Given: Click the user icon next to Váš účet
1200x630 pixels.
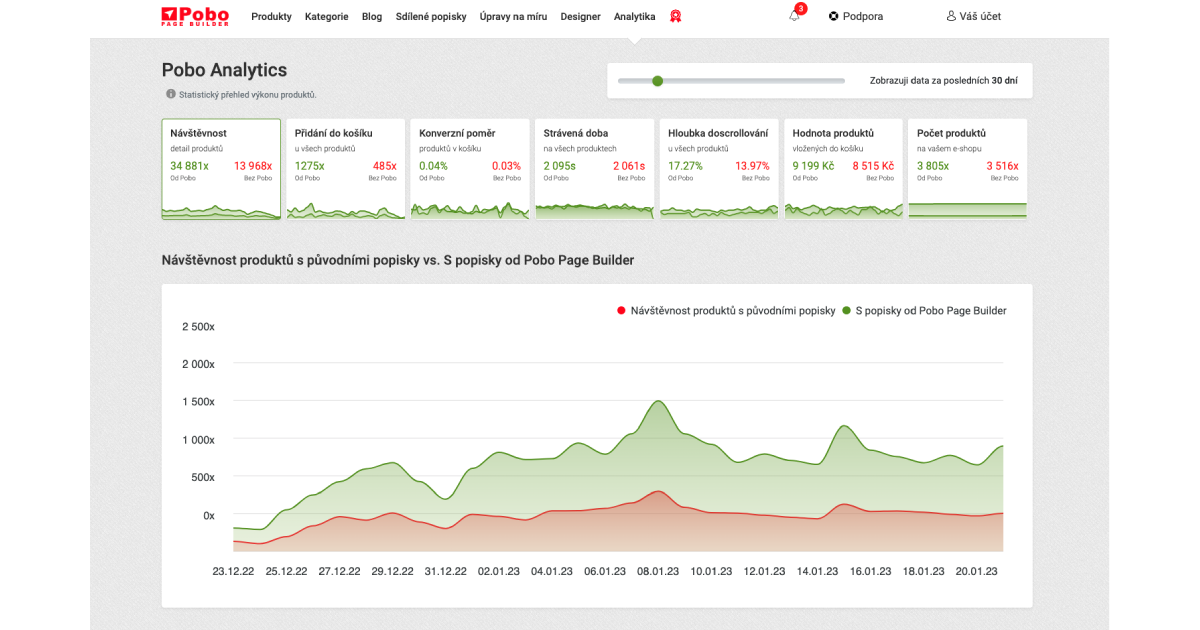Looking at the screenshot, I should (x=951, y=16).
